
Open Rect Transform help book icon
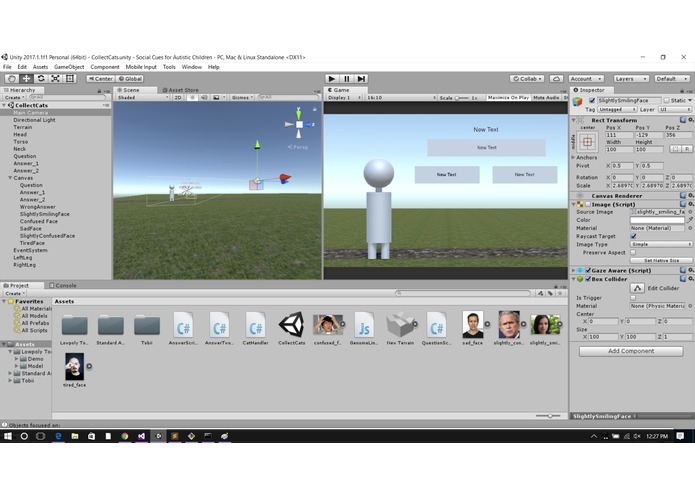point(683,120)
